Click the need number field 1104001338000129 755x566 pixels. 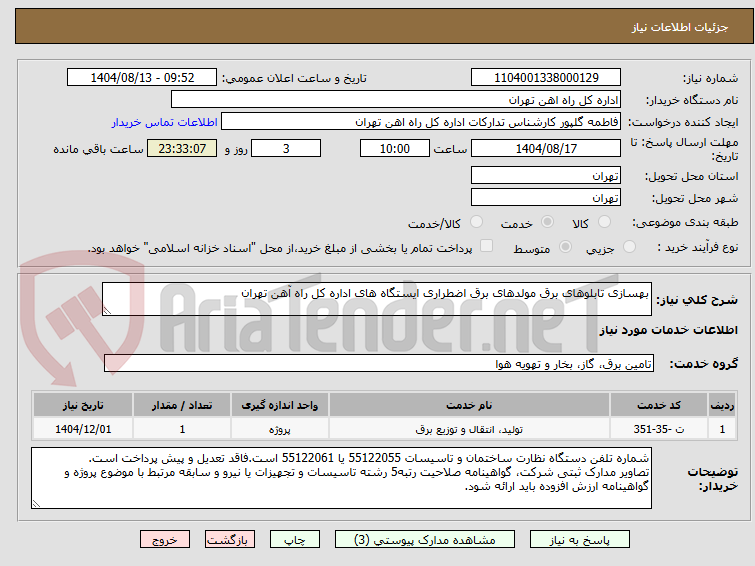pyautogui.click(x=546, y=78)
